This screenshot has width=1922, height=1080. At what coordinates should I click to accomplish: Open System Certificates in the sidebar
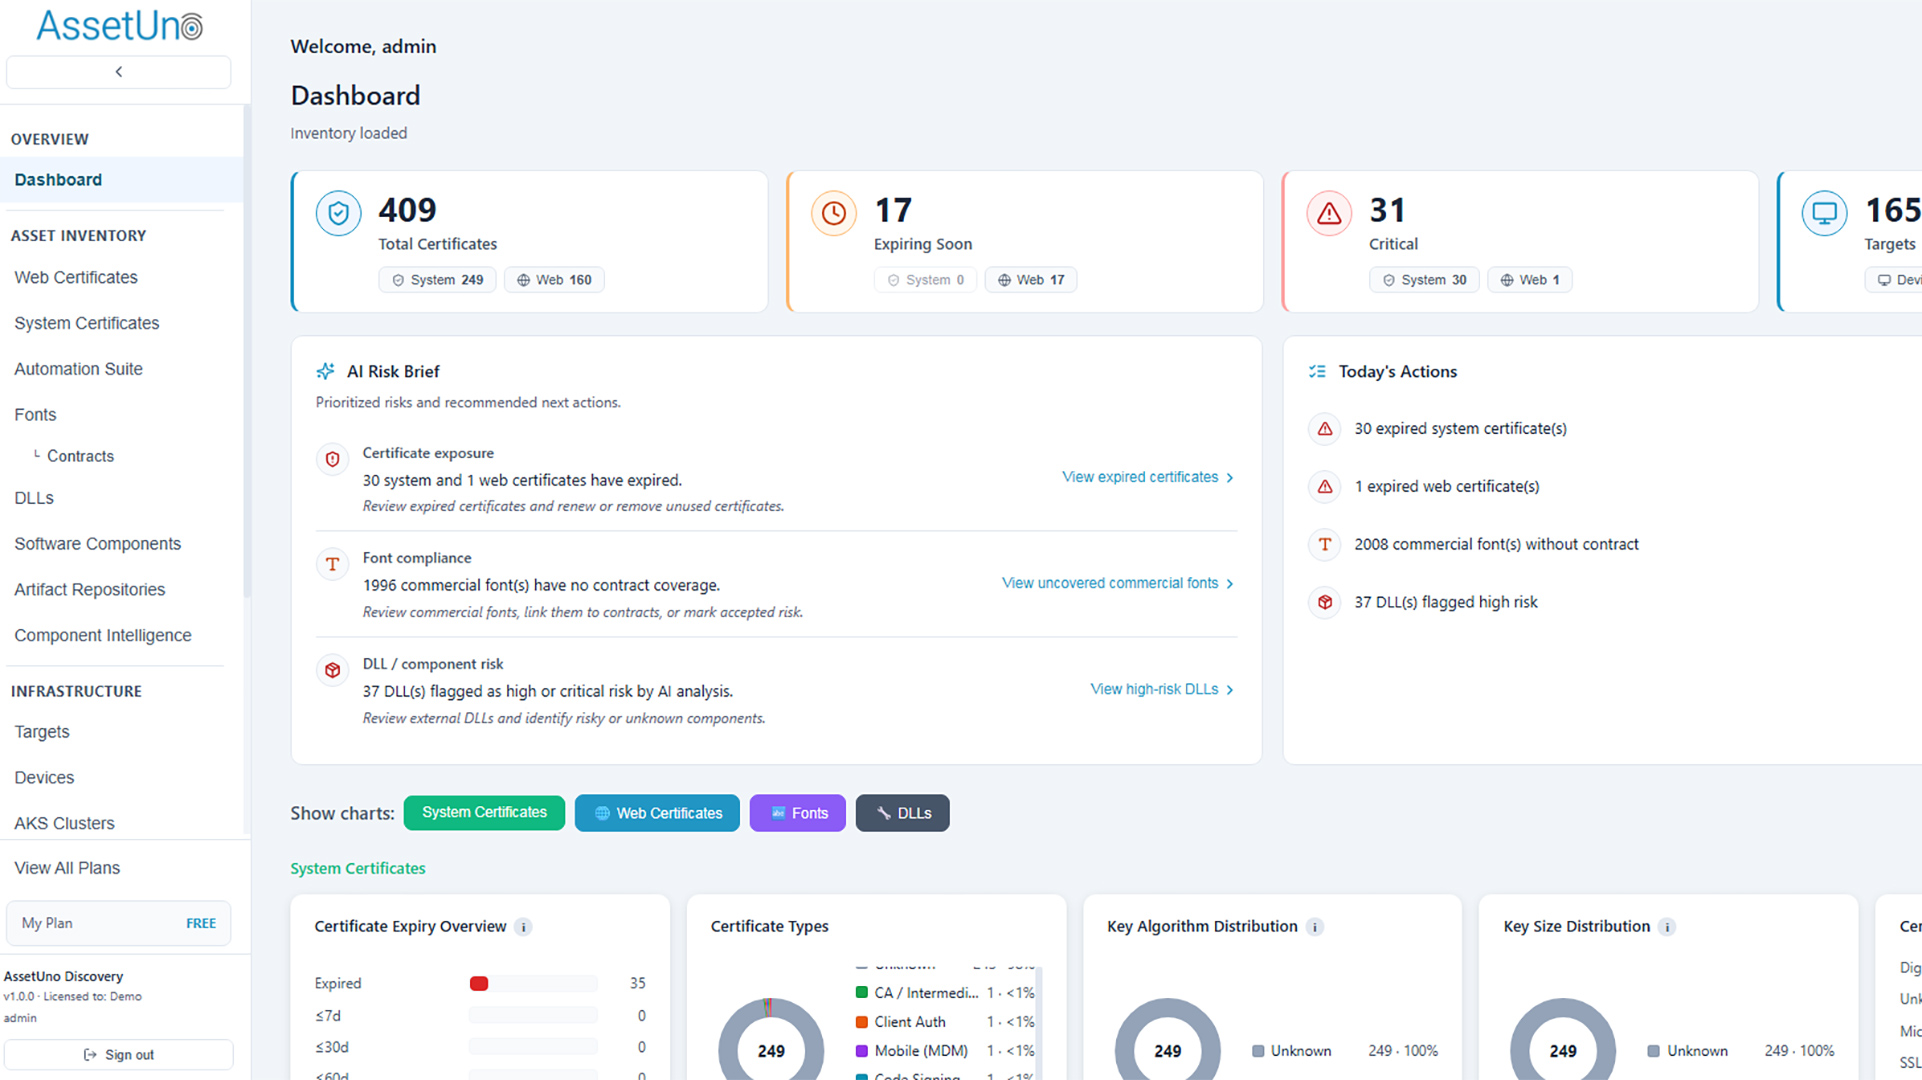pyautogui.click(x=87, y=323)
